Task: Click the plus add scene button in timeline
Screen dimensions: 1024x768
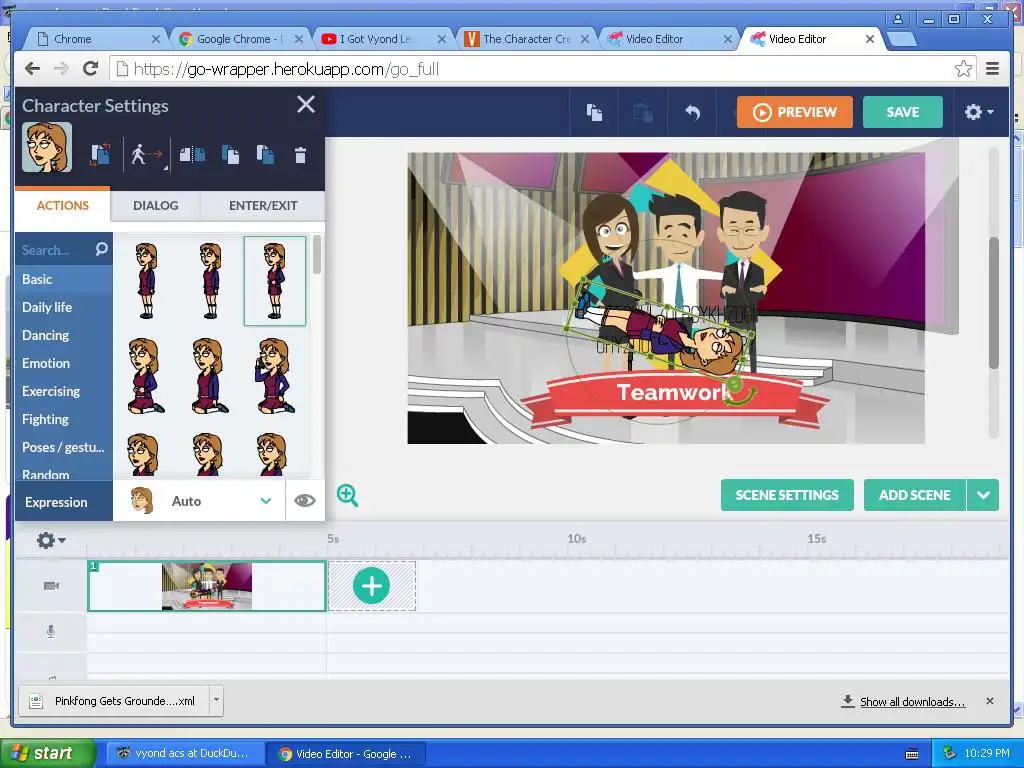Action: [x=372, y=586]
